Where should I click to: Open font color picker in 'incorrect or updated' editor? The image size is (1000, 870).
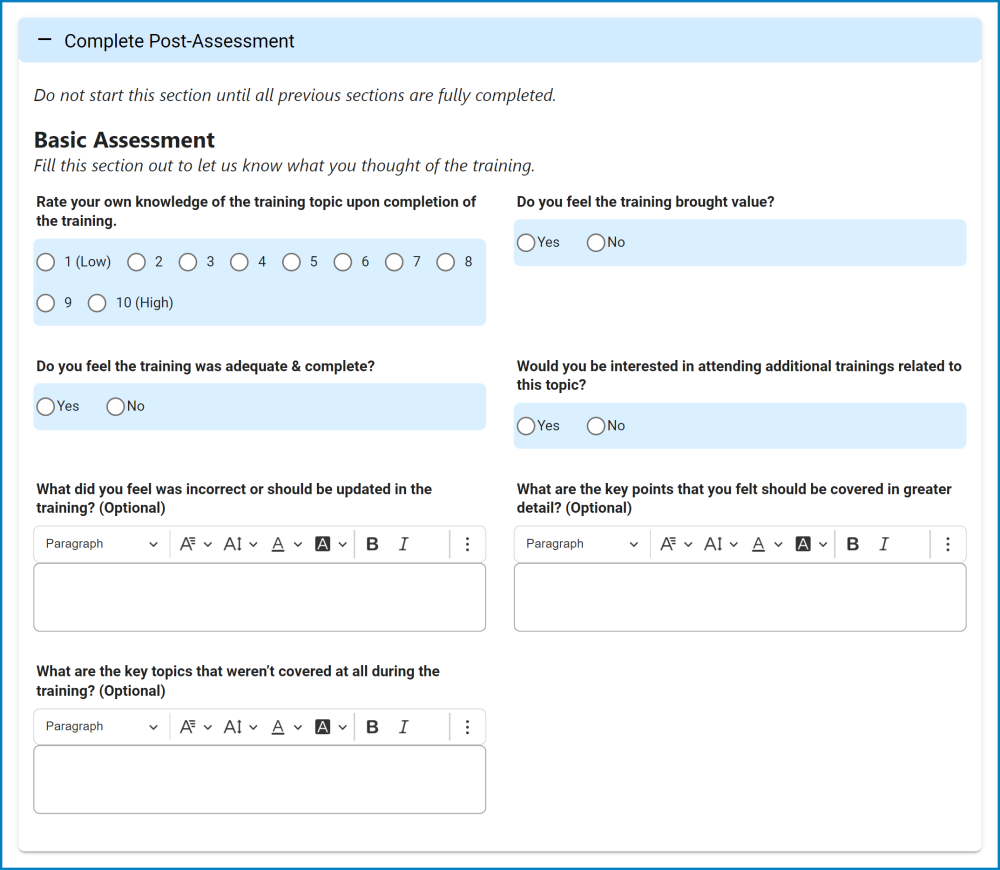click(x=285, y=544)
